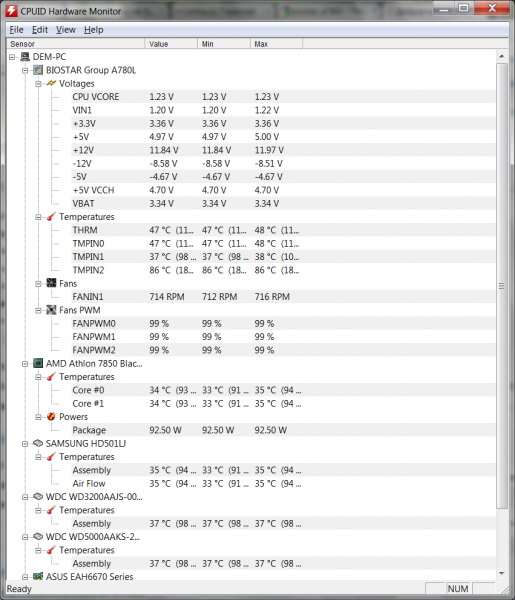Screen dimensions: 515x600
Task: Click the scrollbar down arrow
Action: (502, 573)
